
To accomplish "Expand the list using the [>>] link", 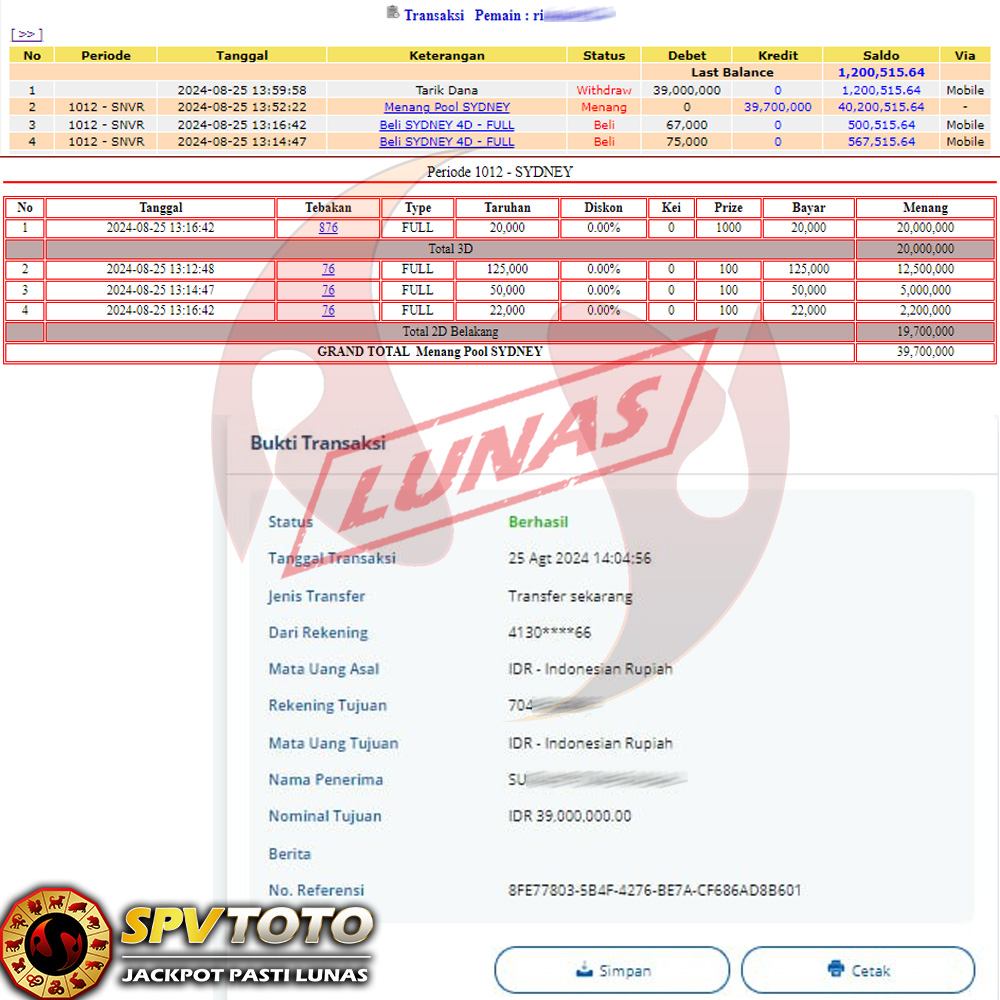I will (26, 34).
